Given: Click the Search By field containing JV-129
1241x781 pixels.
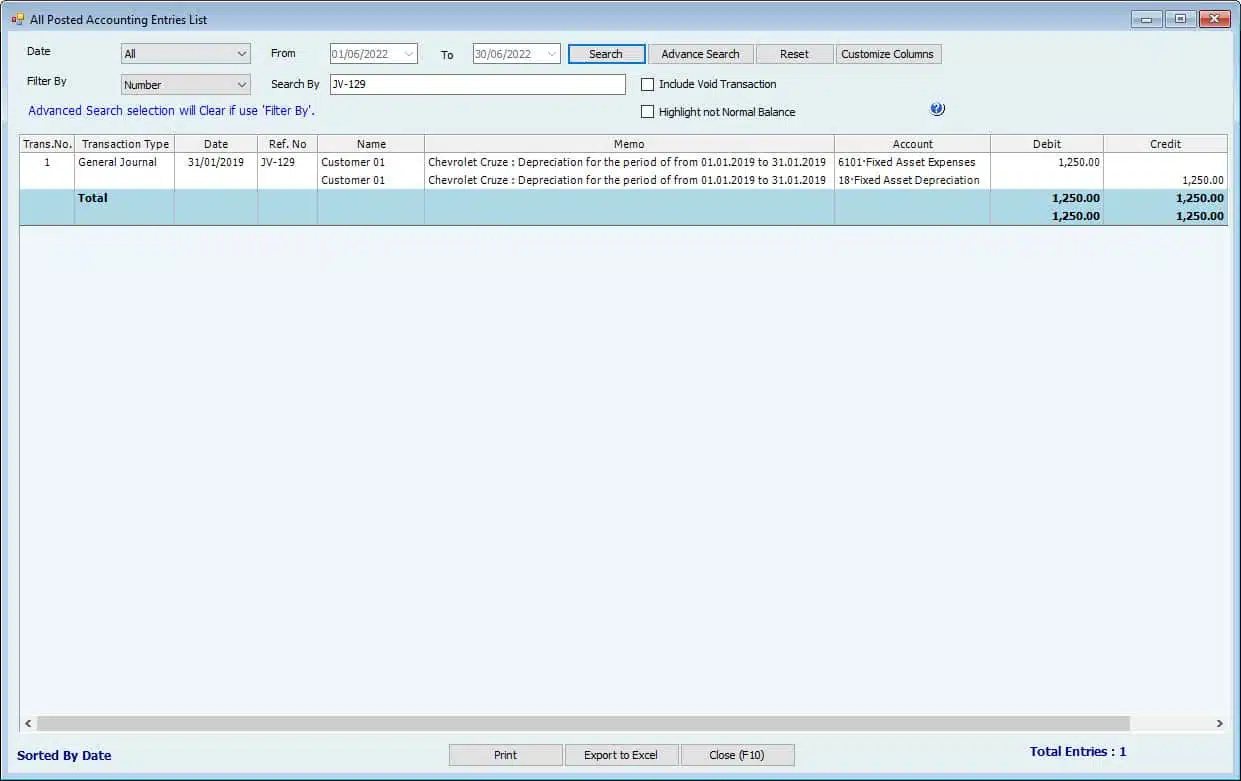Looking at the screenshot, I should (x=478, y=84).
